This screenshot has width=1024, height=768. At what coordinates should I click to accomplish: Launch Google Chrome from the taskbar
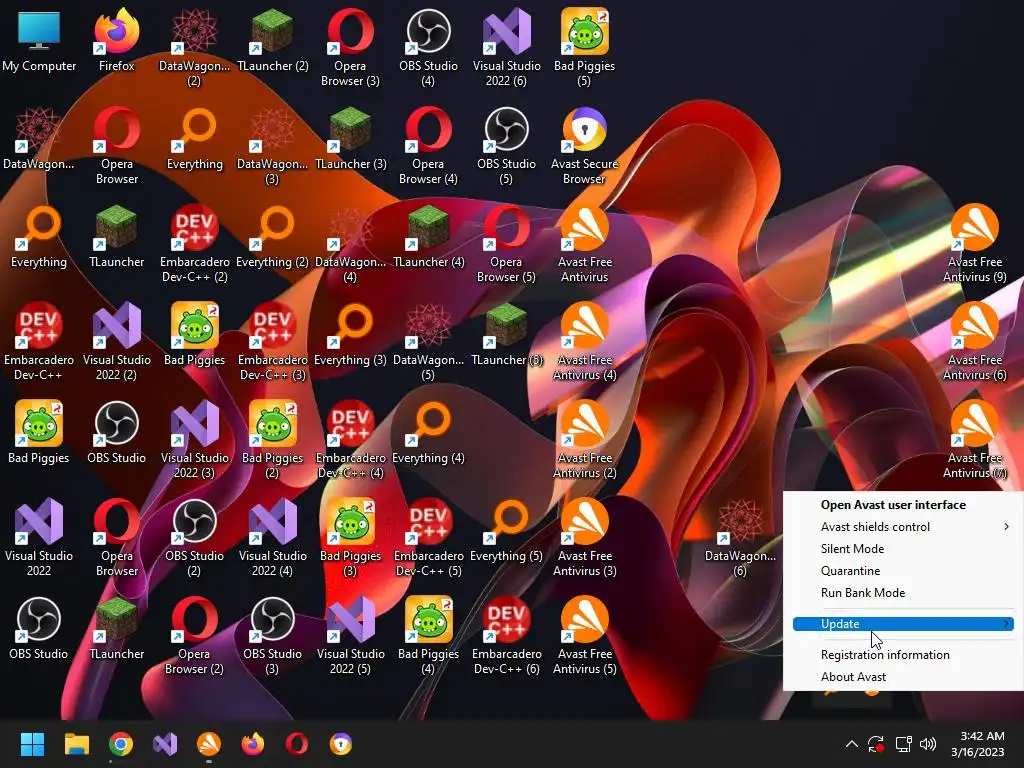tap(121, 744)
